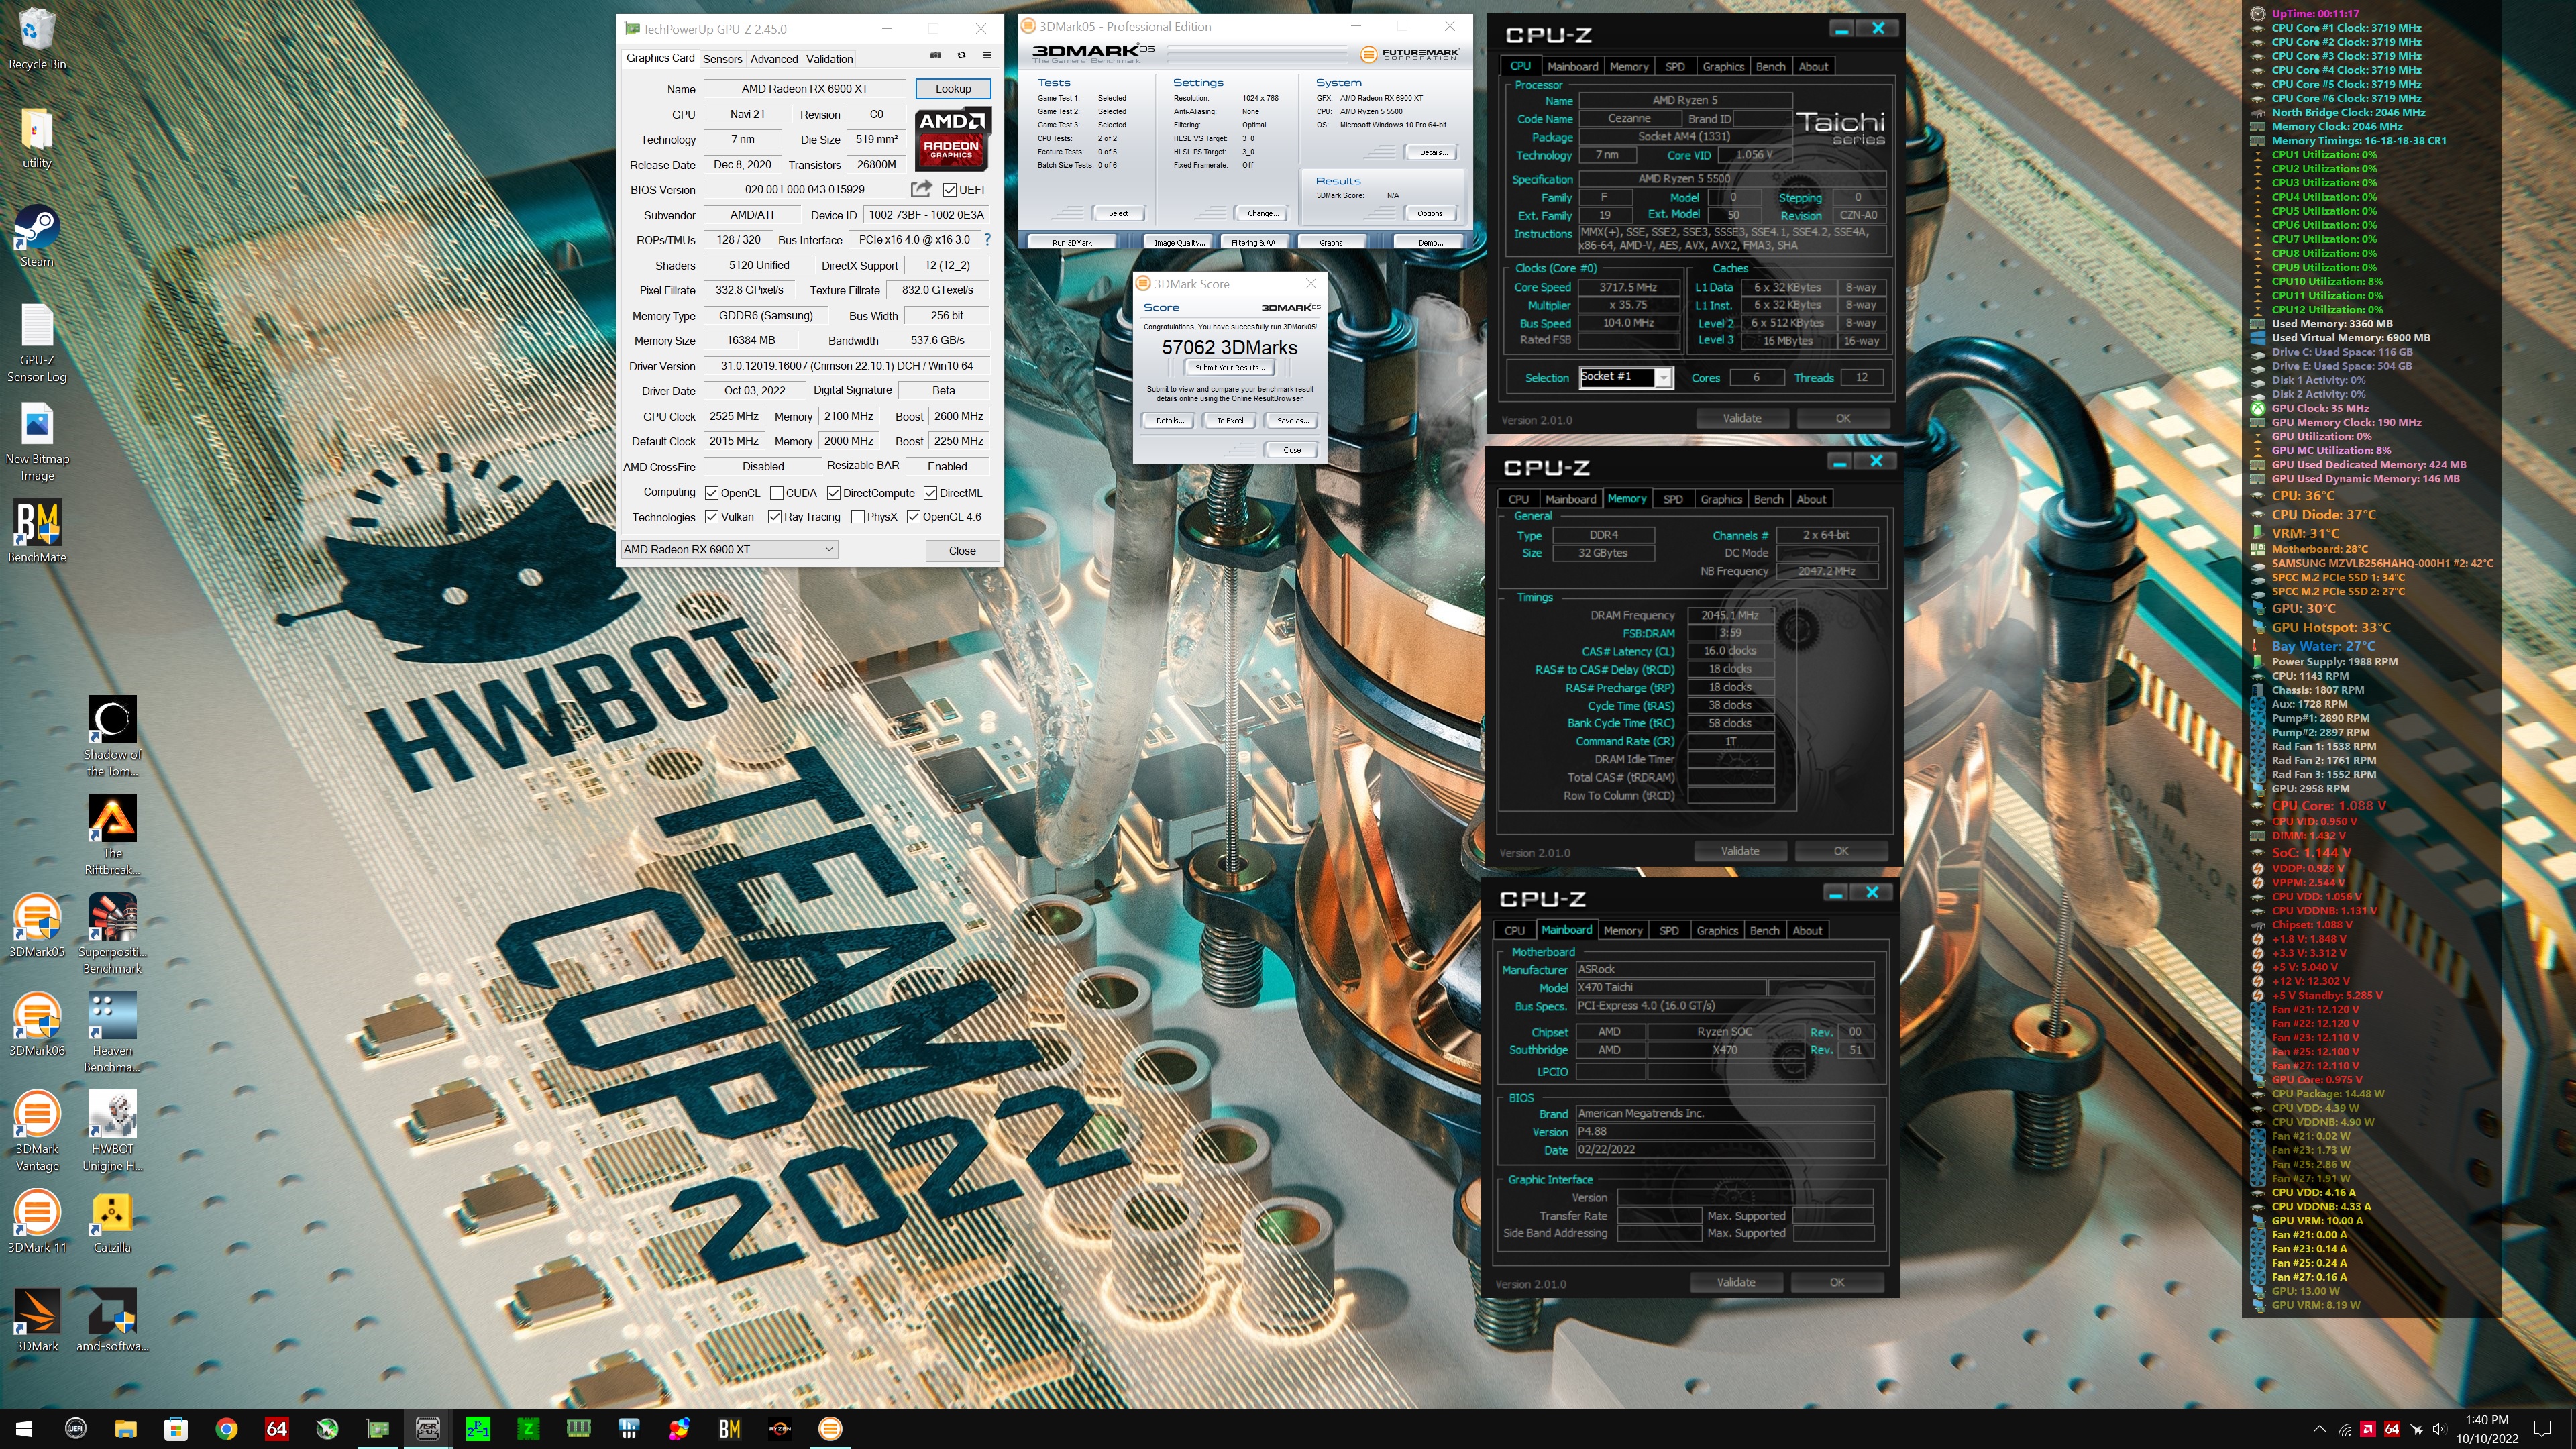This screenshot has width=2576, height=1449.
Task: Click the Close button in GPU-Z
Action: tap(962, 551)
